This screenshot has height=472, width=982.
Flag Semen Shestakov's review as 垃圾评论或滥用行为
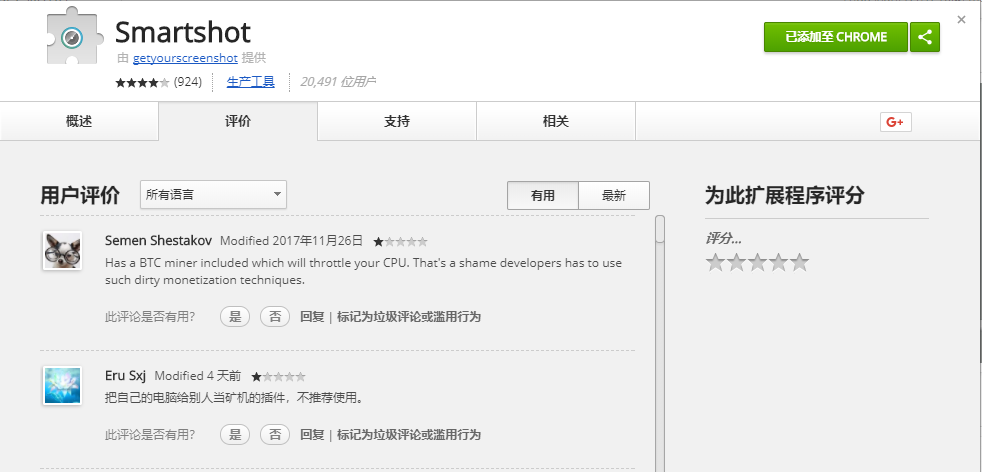tap(409, 317)
